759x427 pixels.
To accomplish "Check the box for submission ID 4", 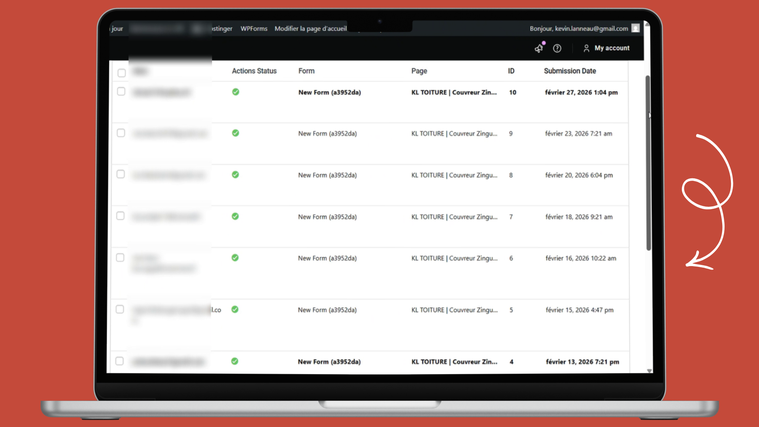I will point(120,361).
